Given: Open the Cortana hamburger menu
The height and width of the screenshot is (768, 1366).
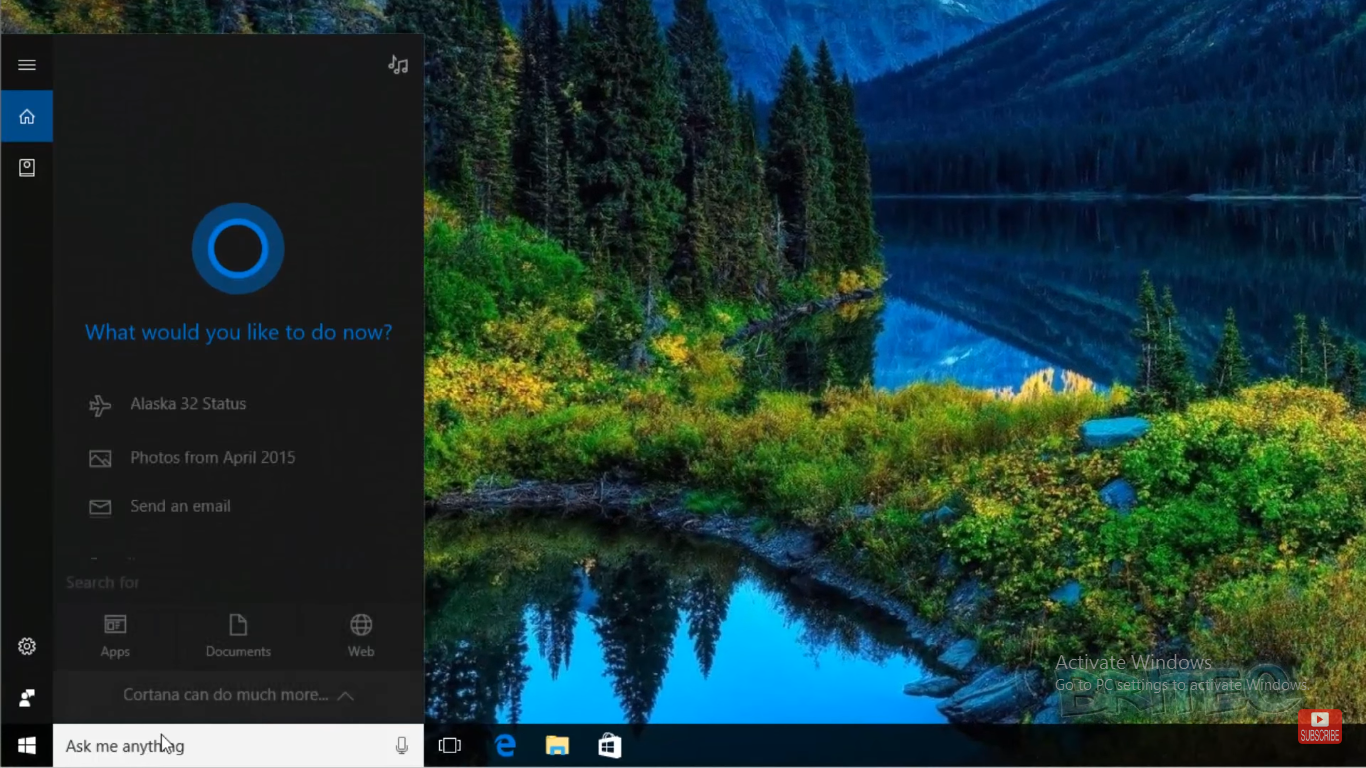Looking at the screenshot, I should (27, 65).
